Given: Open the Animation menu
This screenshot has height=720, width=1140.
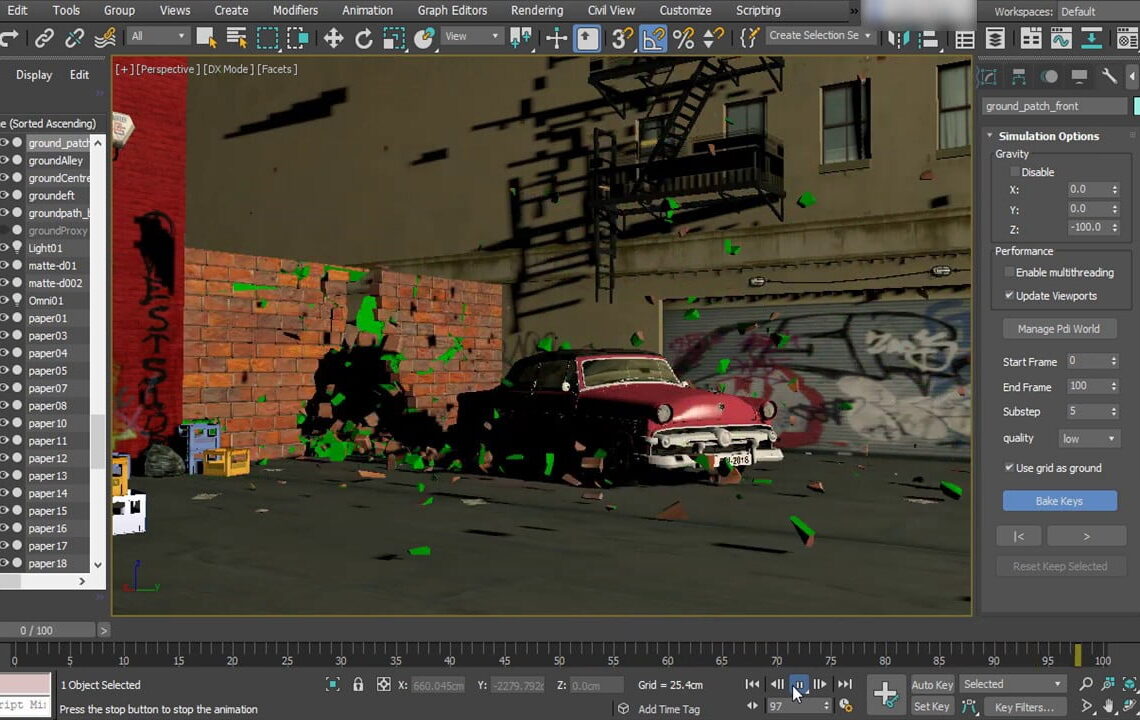Looking at the screenshot, I should [367, 10].
